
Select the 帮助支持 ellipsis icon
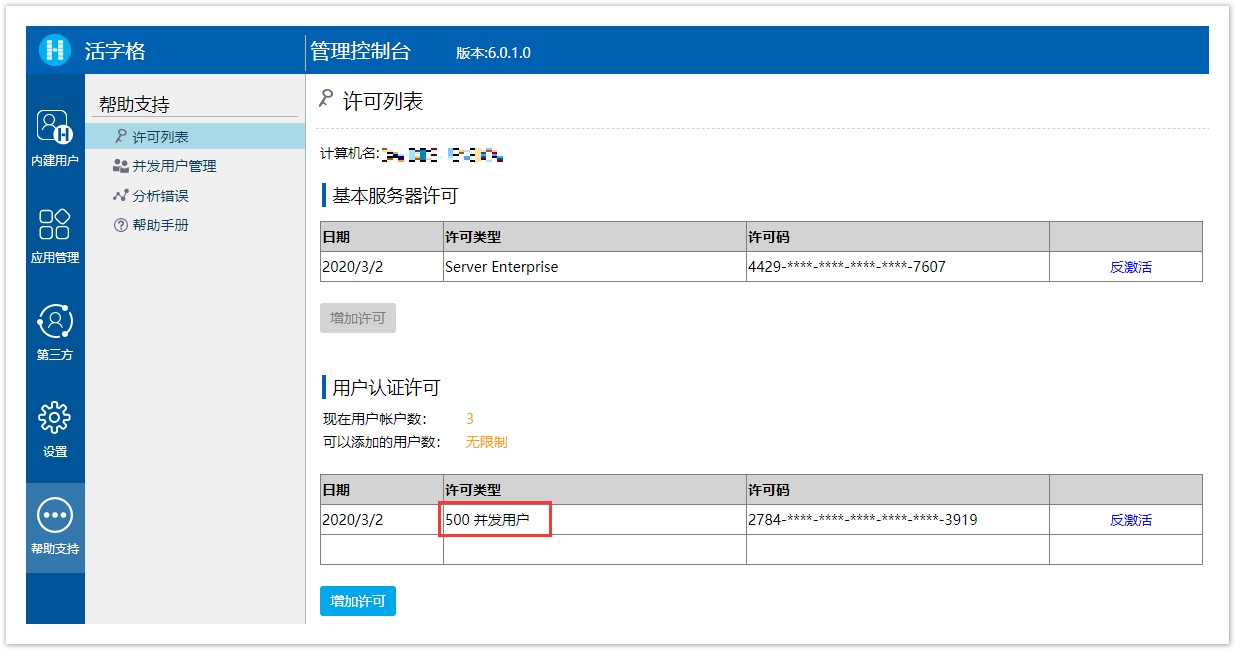click(x=55, y=515)
